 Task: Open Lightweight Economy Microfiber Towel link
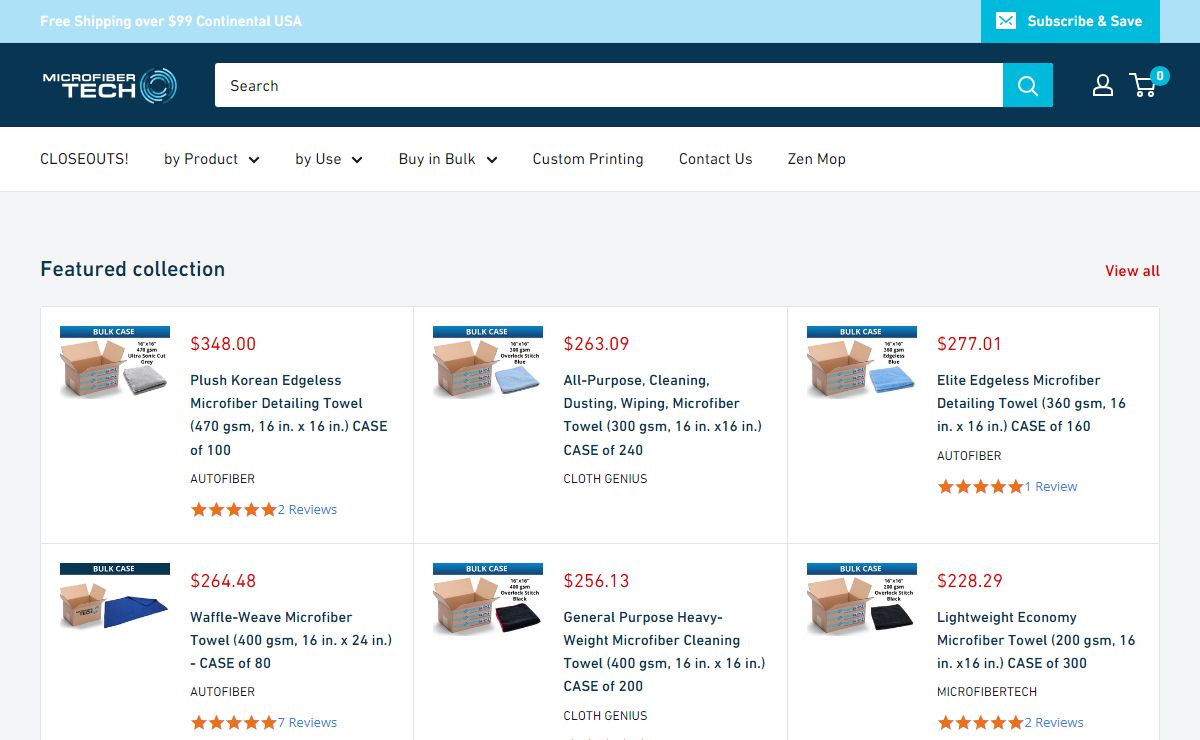1036,640
